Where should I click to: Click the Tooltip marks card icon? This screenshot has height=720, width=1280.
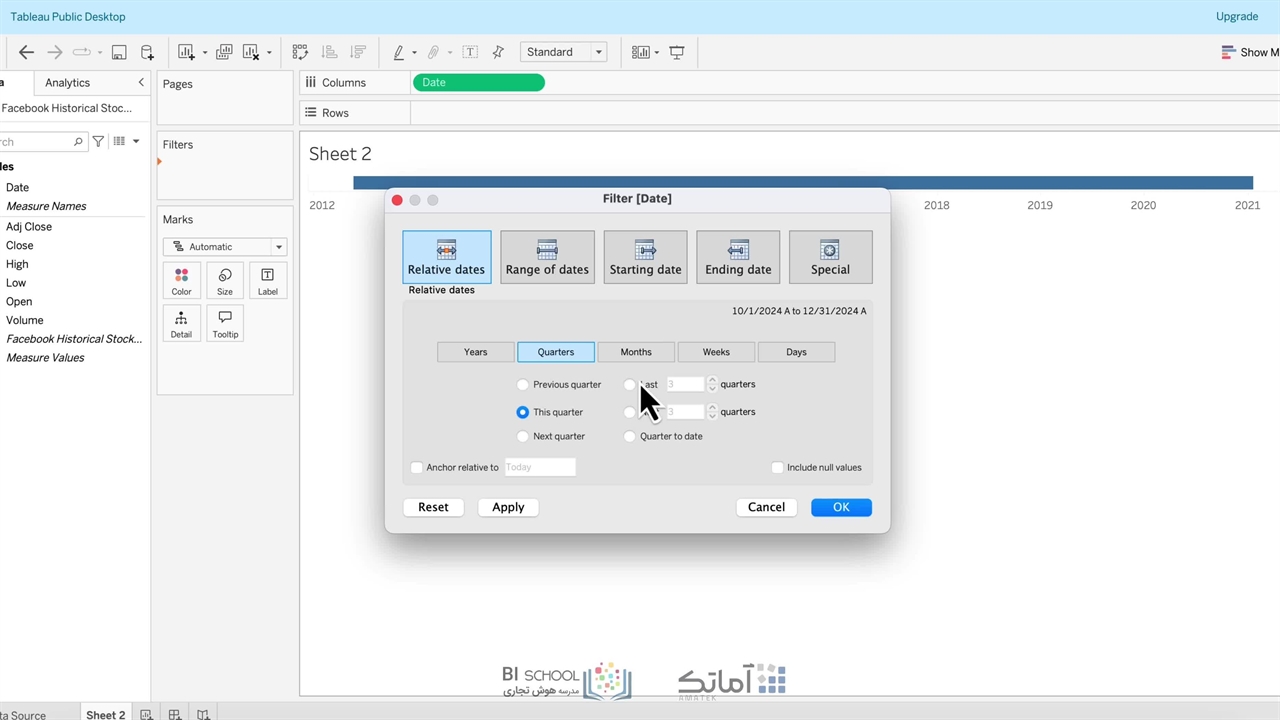pyautogui.click(x=225, y=323)
